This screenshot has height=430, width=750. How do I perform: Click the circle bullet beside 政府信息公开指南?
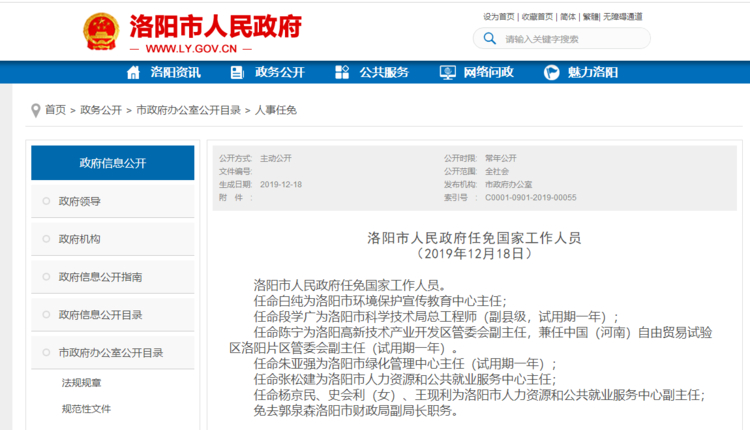46,276
